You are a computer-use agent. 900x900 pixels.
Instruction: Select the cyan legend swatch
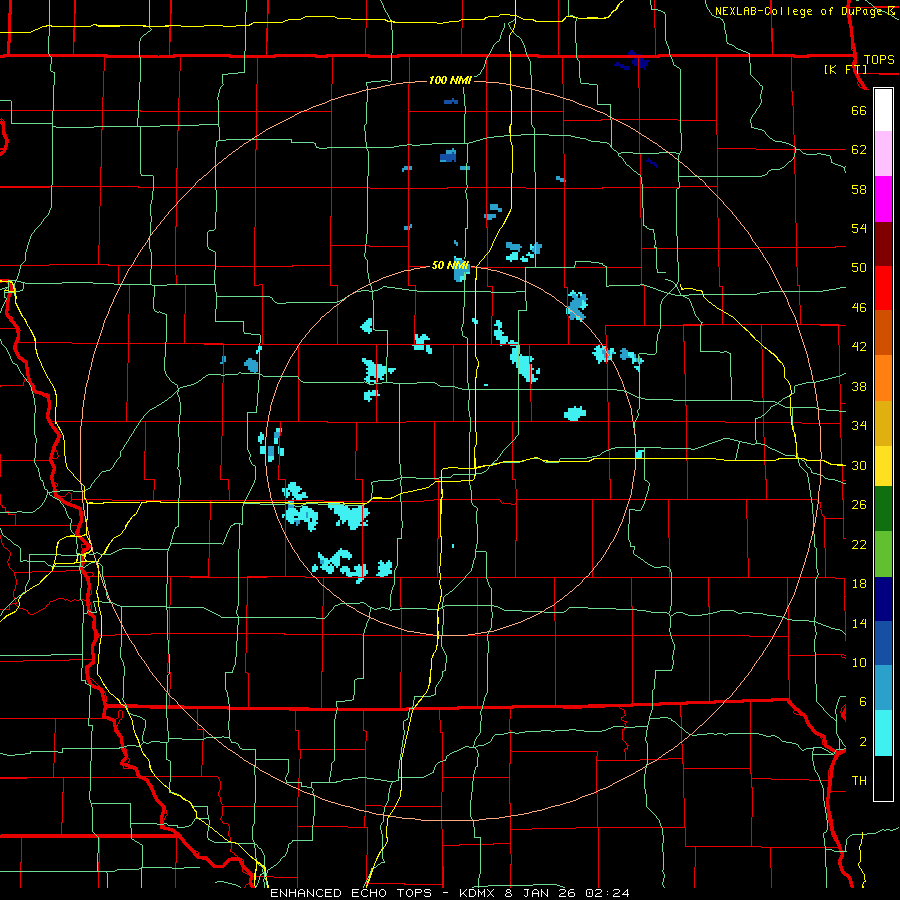(883, 733)
